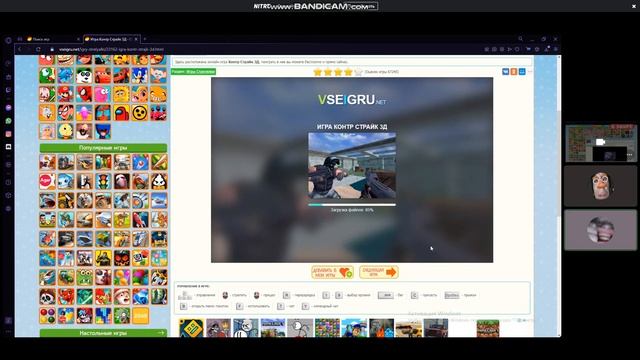Open the yellow Geometry Dash game thumbnail
The width and height of the screenshot is (640, 360).
[x=191, y=328]
